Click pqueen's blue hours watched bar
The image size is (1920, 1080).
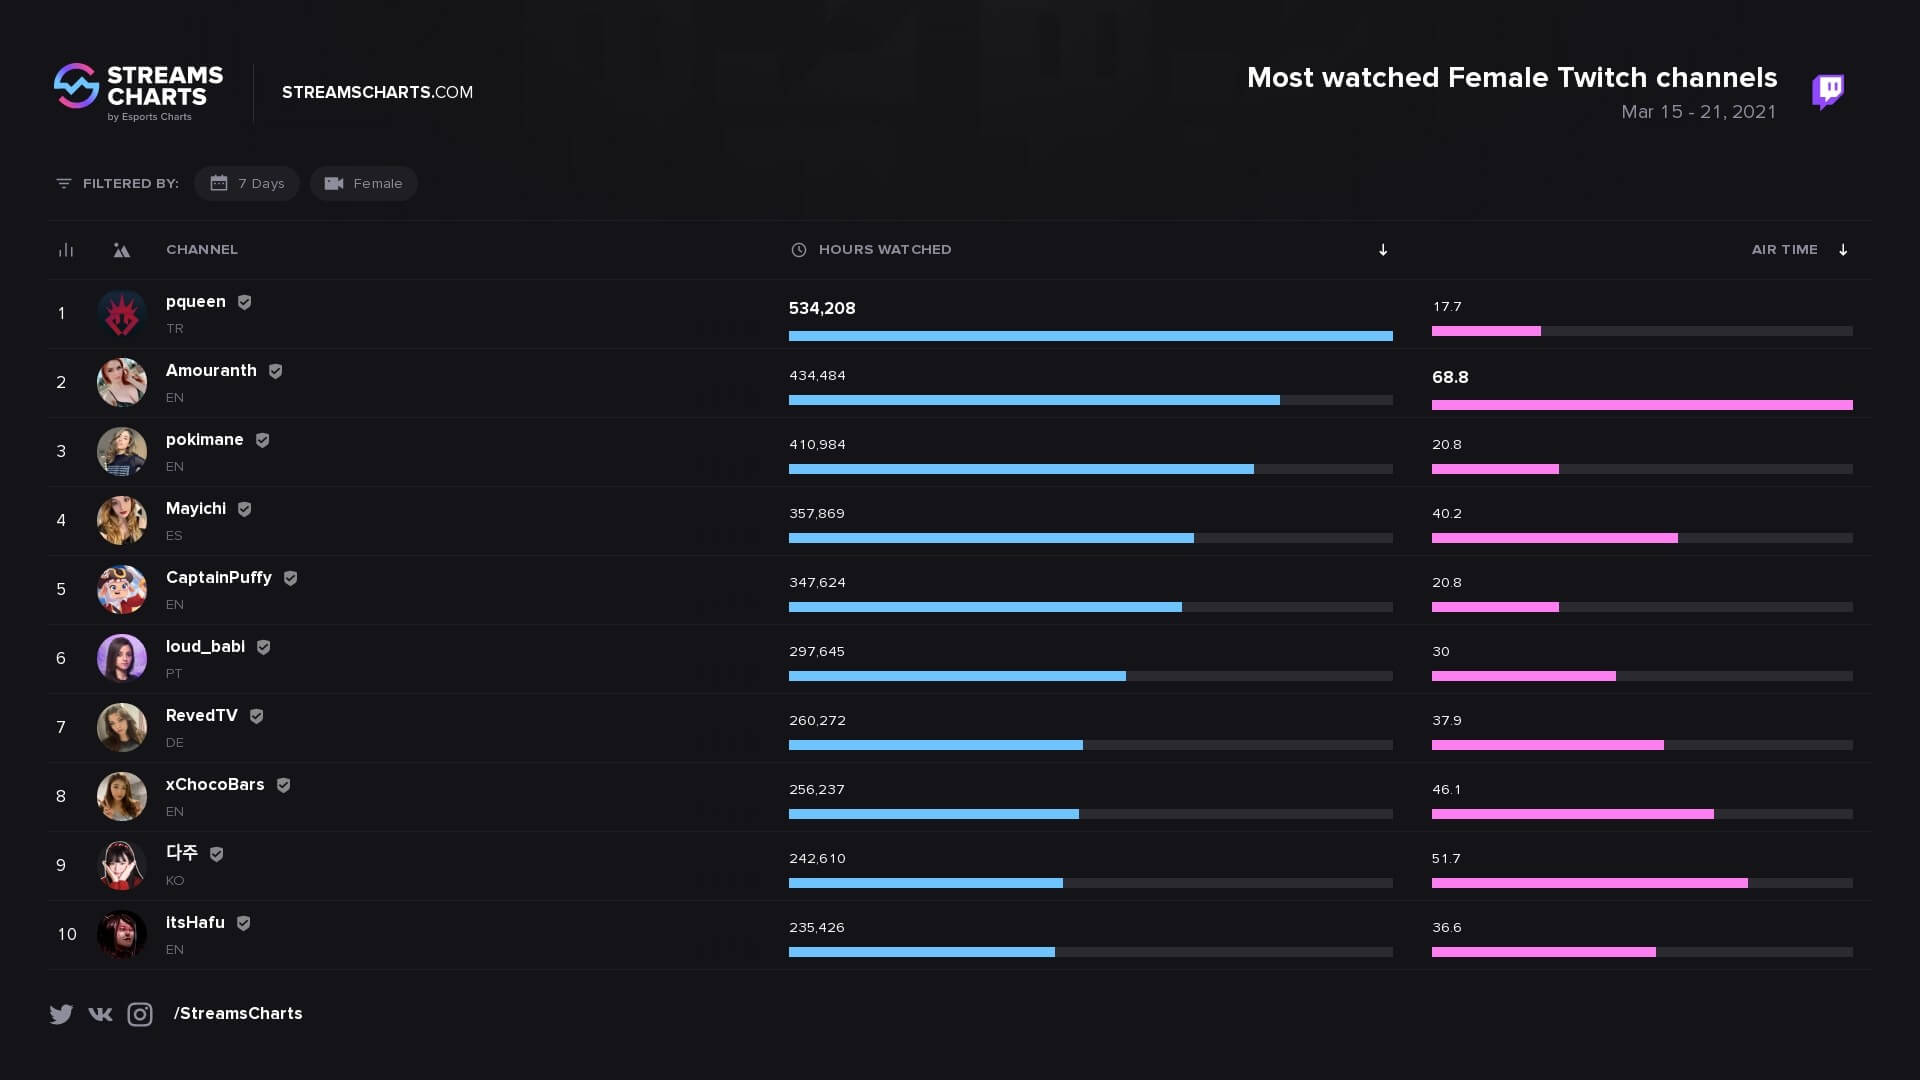coord(1091,336)
